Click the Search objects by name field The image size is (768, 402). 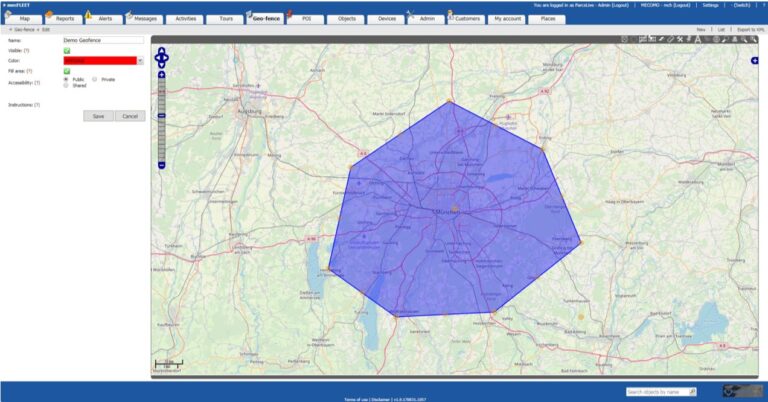click(x=658, y=392)
